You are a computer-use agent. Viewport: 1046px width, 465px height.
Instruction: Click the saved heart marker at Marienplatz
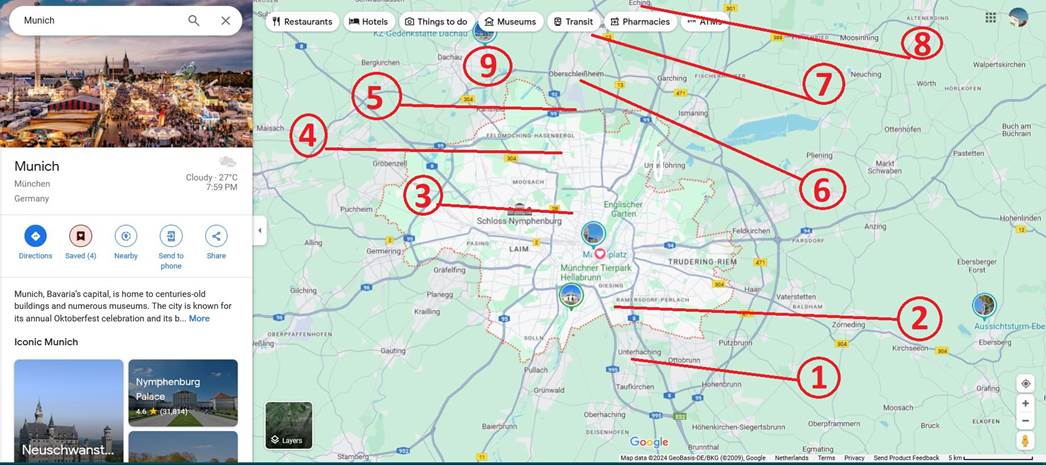[600, 254]
